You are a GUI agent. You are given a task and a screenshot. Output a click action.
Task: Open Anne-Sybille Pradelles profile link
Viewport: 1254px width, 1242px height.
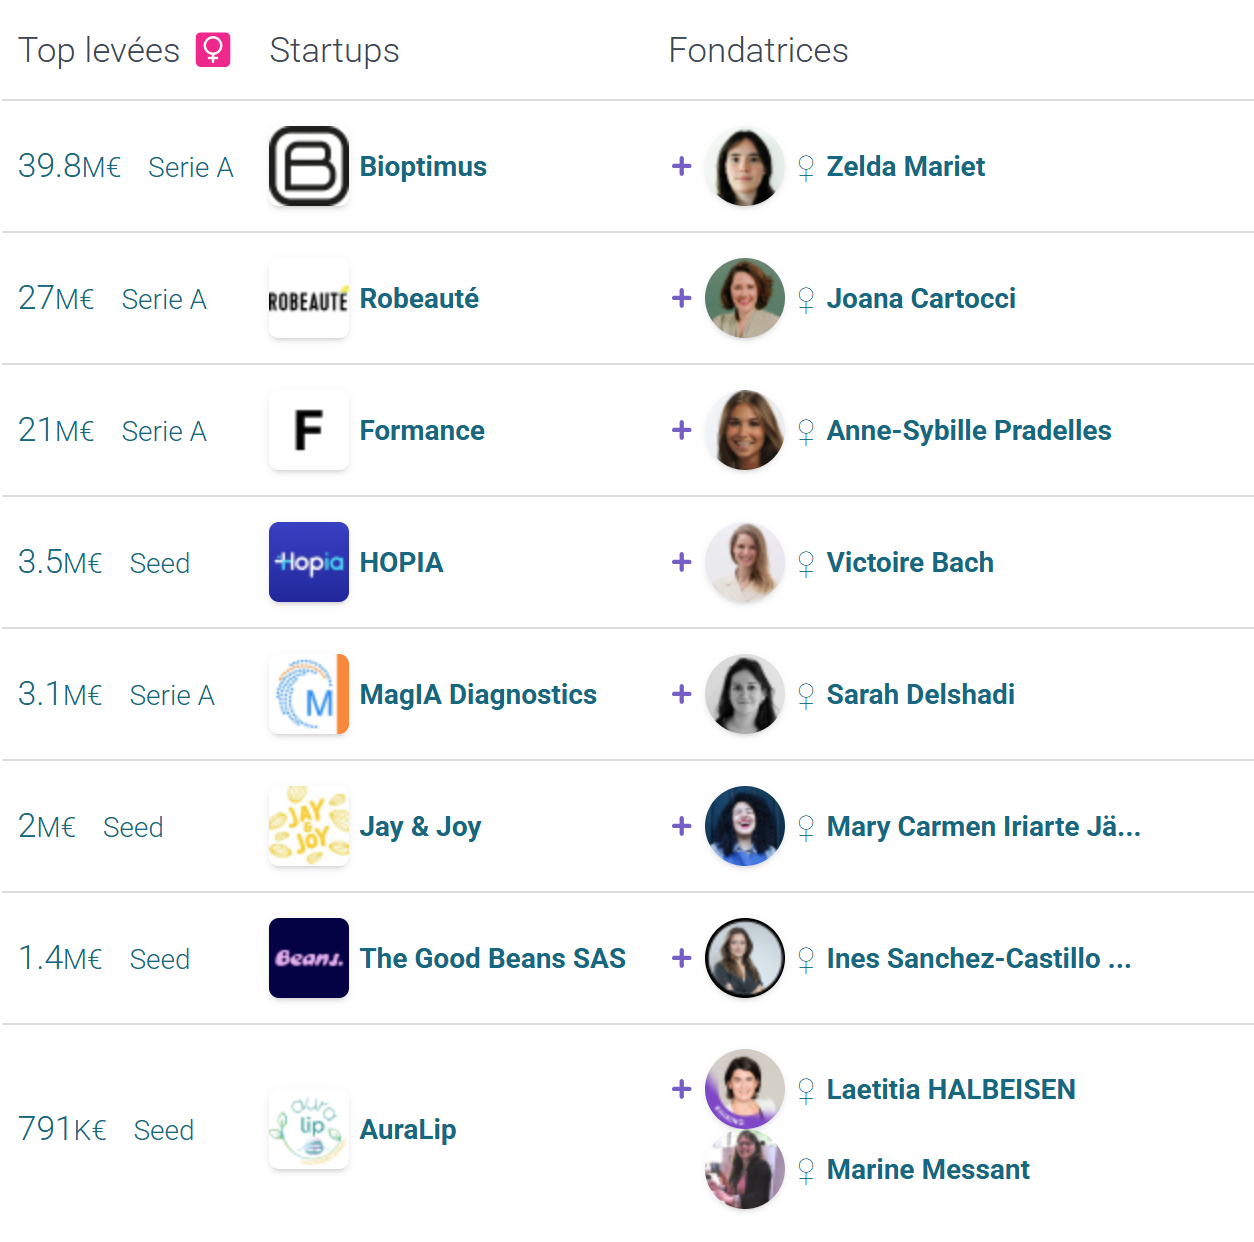[969, 430]
